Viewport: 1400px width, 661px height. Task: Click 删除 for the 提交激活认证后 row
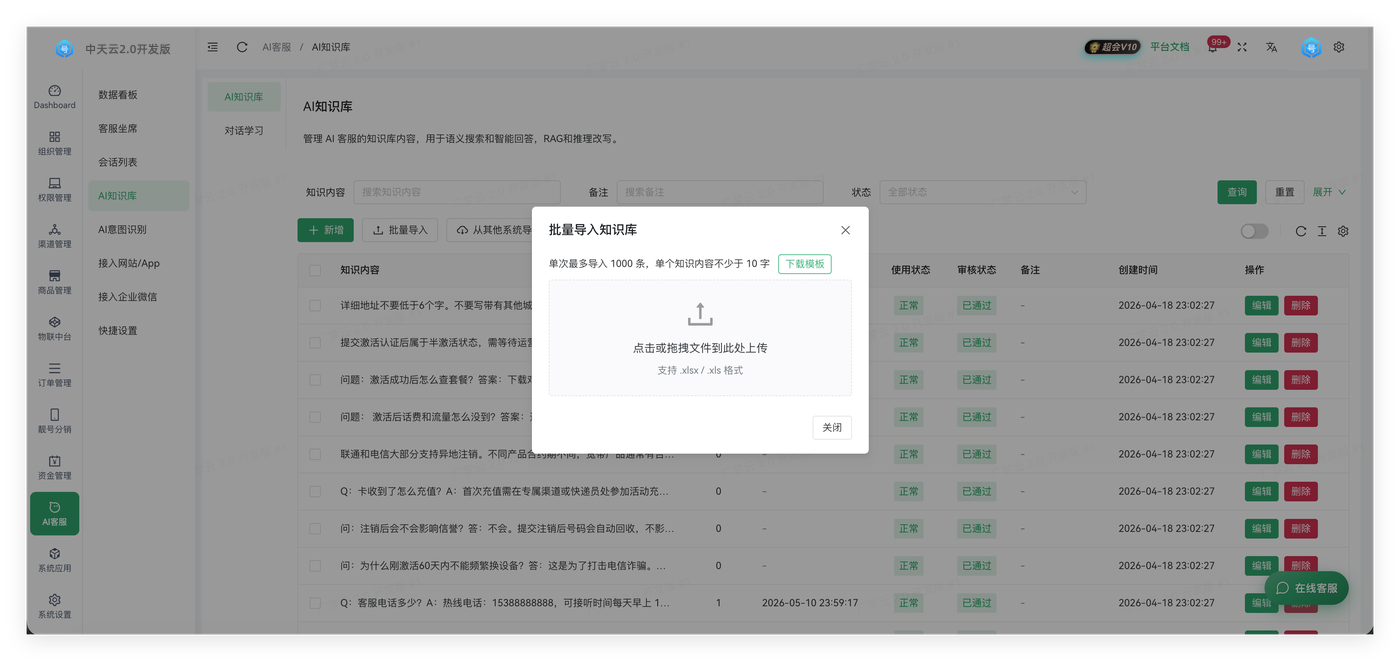click(x=1300, y=342)
